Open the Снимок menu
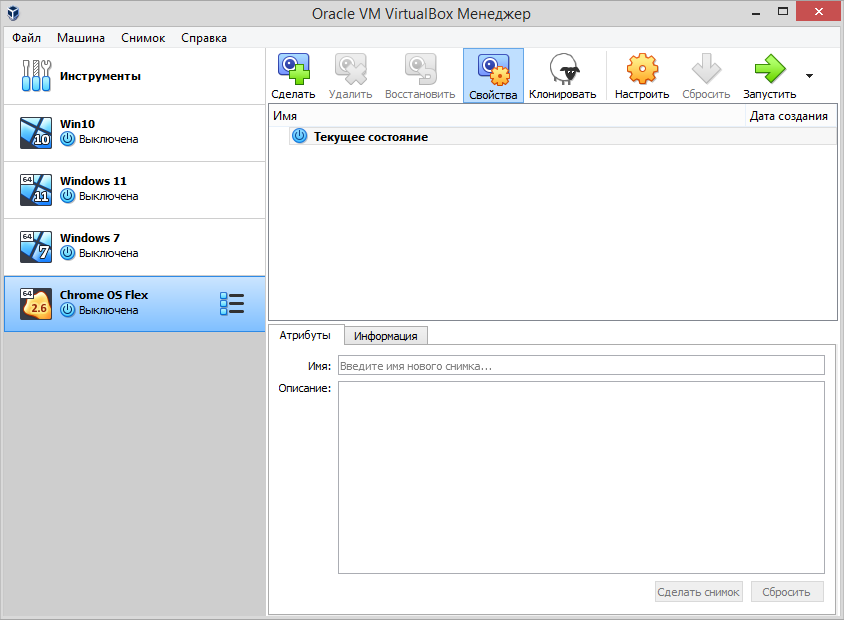This screenshot has width=844, height=620. (x=143, y=38)
